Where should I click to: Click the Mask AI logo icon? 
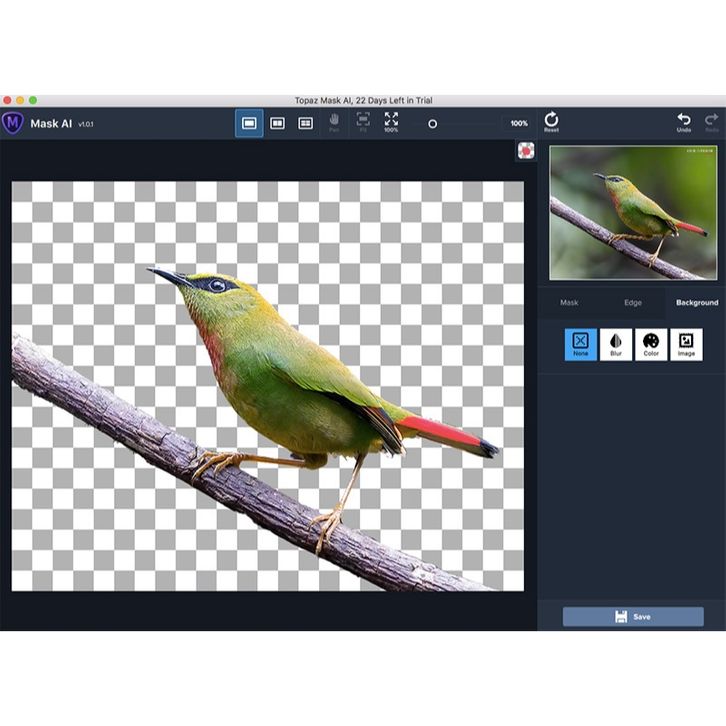click(x=13, y=123)
